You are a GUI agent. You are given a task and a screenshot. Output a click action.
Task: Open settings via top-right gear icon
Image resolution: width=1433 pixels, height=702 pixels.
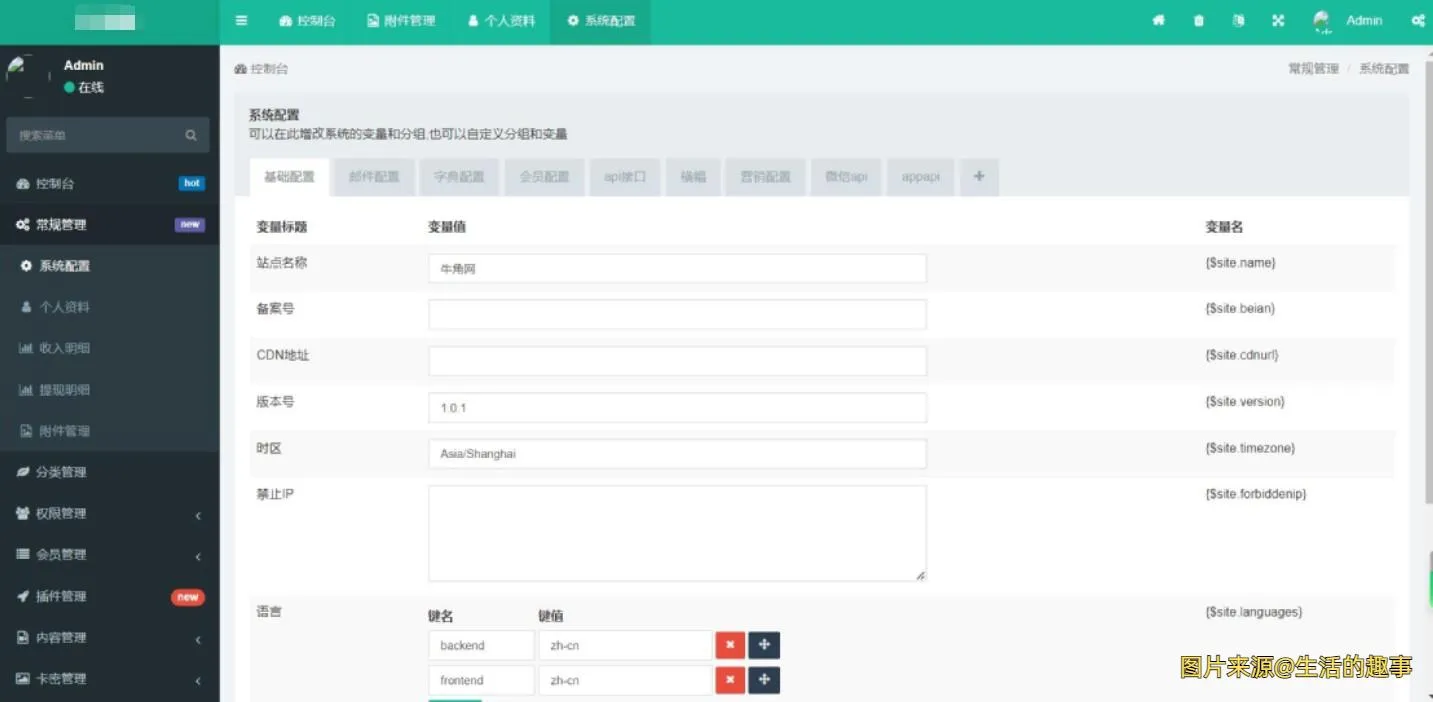pos(1417,20)
